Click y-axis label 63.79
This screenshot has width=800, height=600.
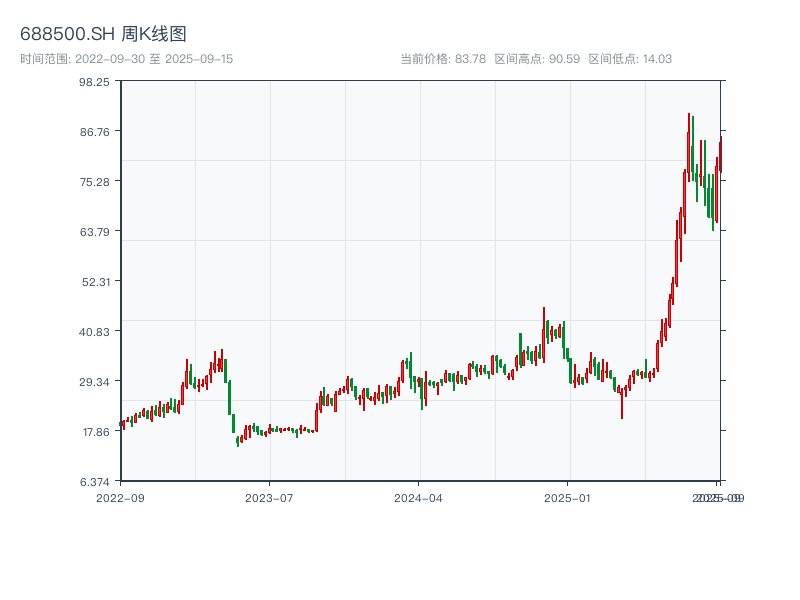(94, 232)
